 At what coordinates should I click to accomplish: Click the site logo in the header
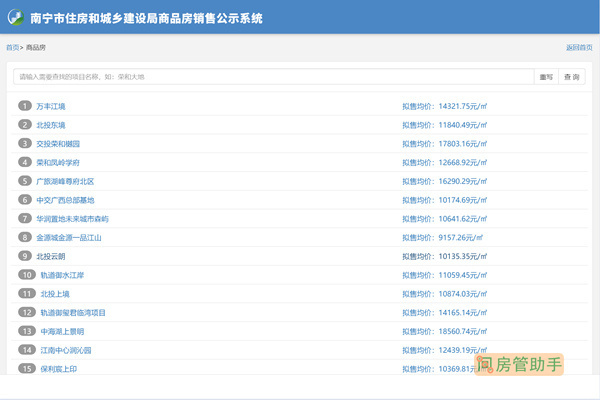point(16,17)
